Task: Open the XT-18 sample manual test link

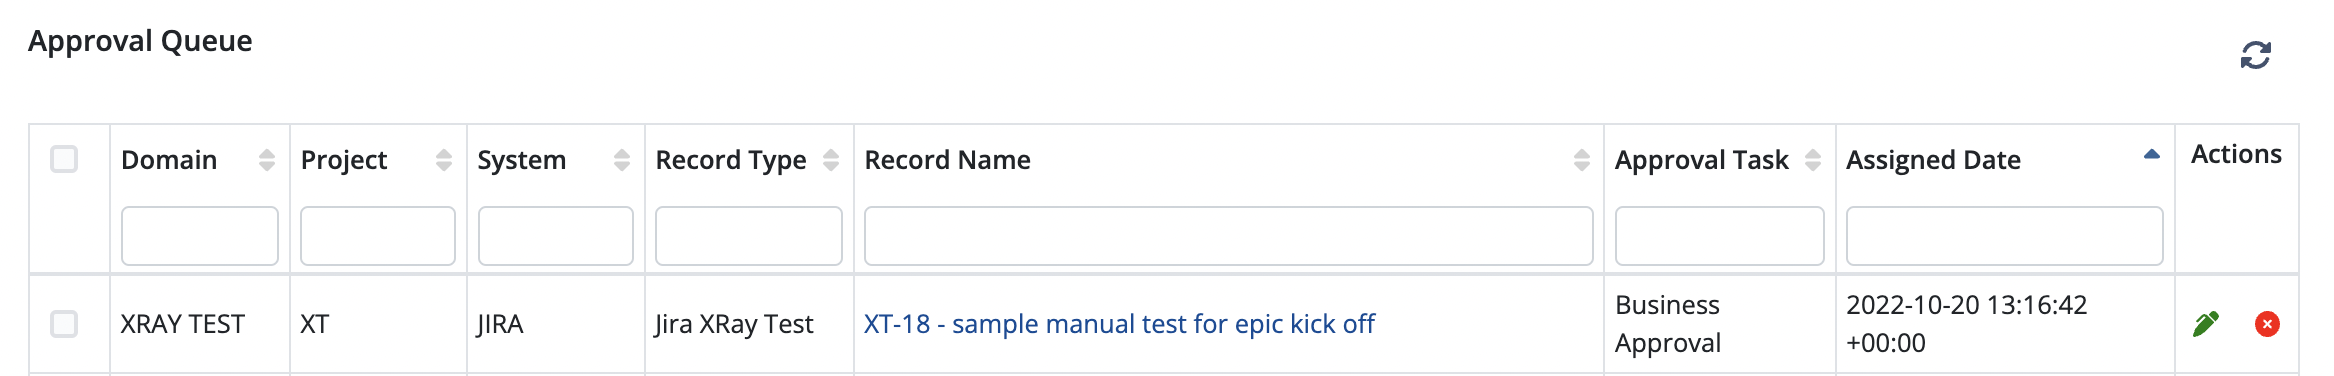Action: click(1119, 324)
